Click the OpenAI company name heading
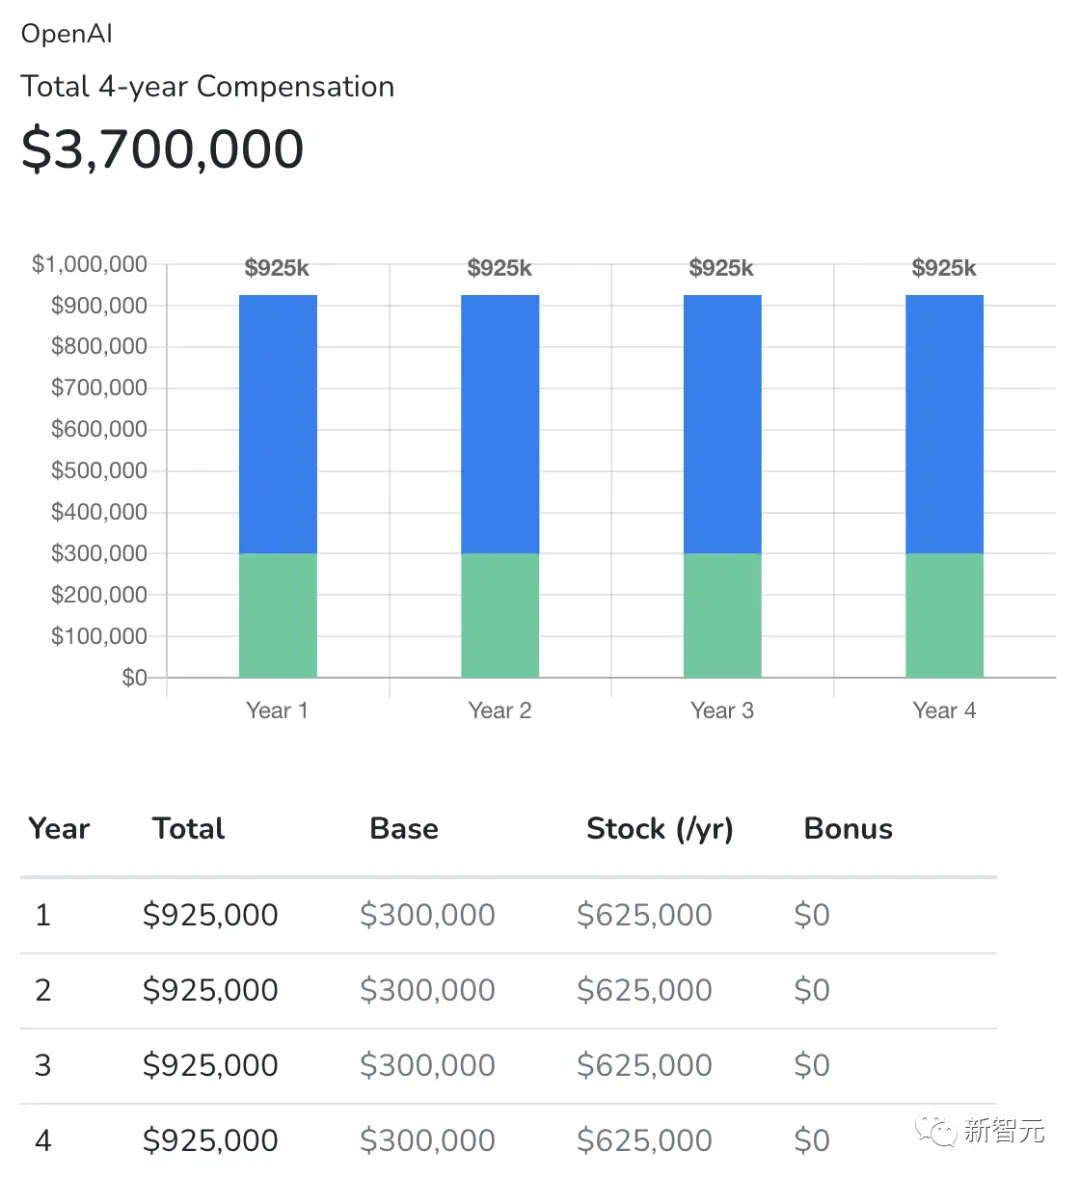Screen dimensions: 1080x1178 [x=67, y=33]
